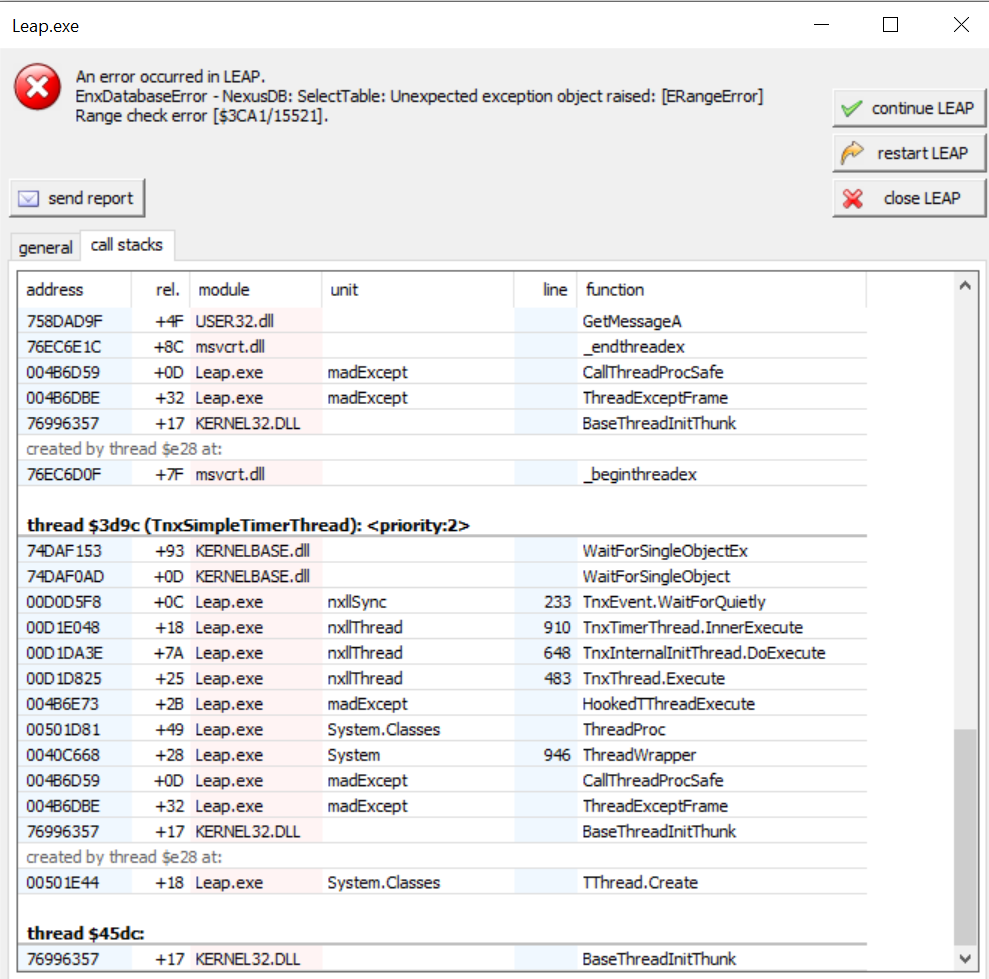Click the restart LEAP button

tap(908, 153)
